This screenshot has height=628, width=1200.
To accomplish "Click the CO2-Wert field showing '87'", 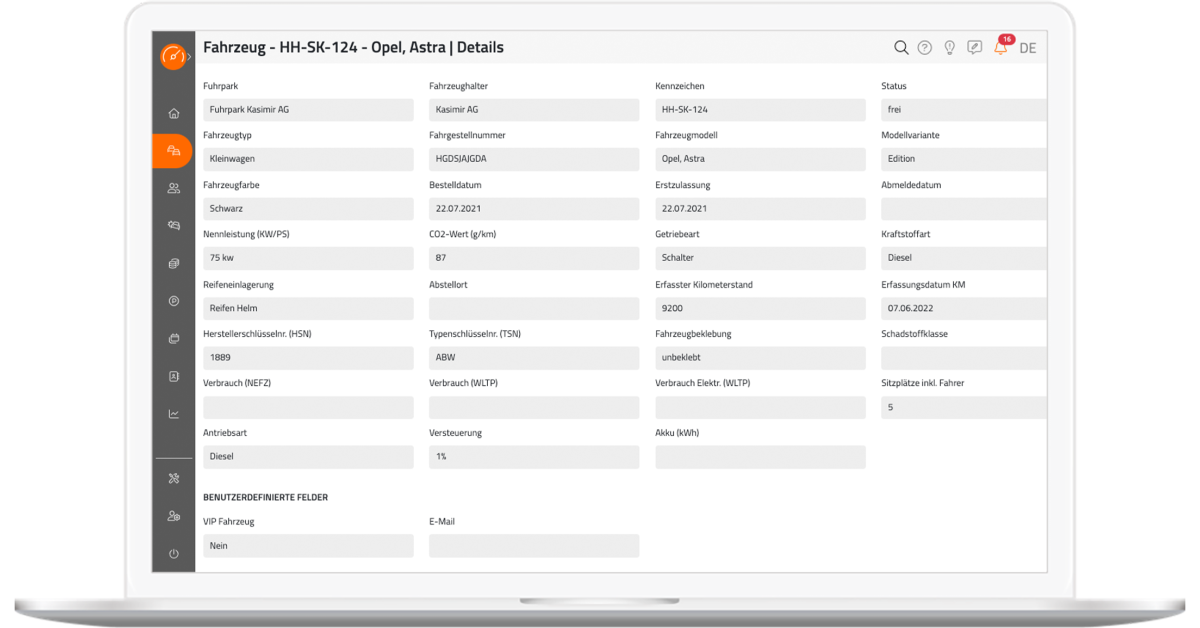I will [534, 258].
